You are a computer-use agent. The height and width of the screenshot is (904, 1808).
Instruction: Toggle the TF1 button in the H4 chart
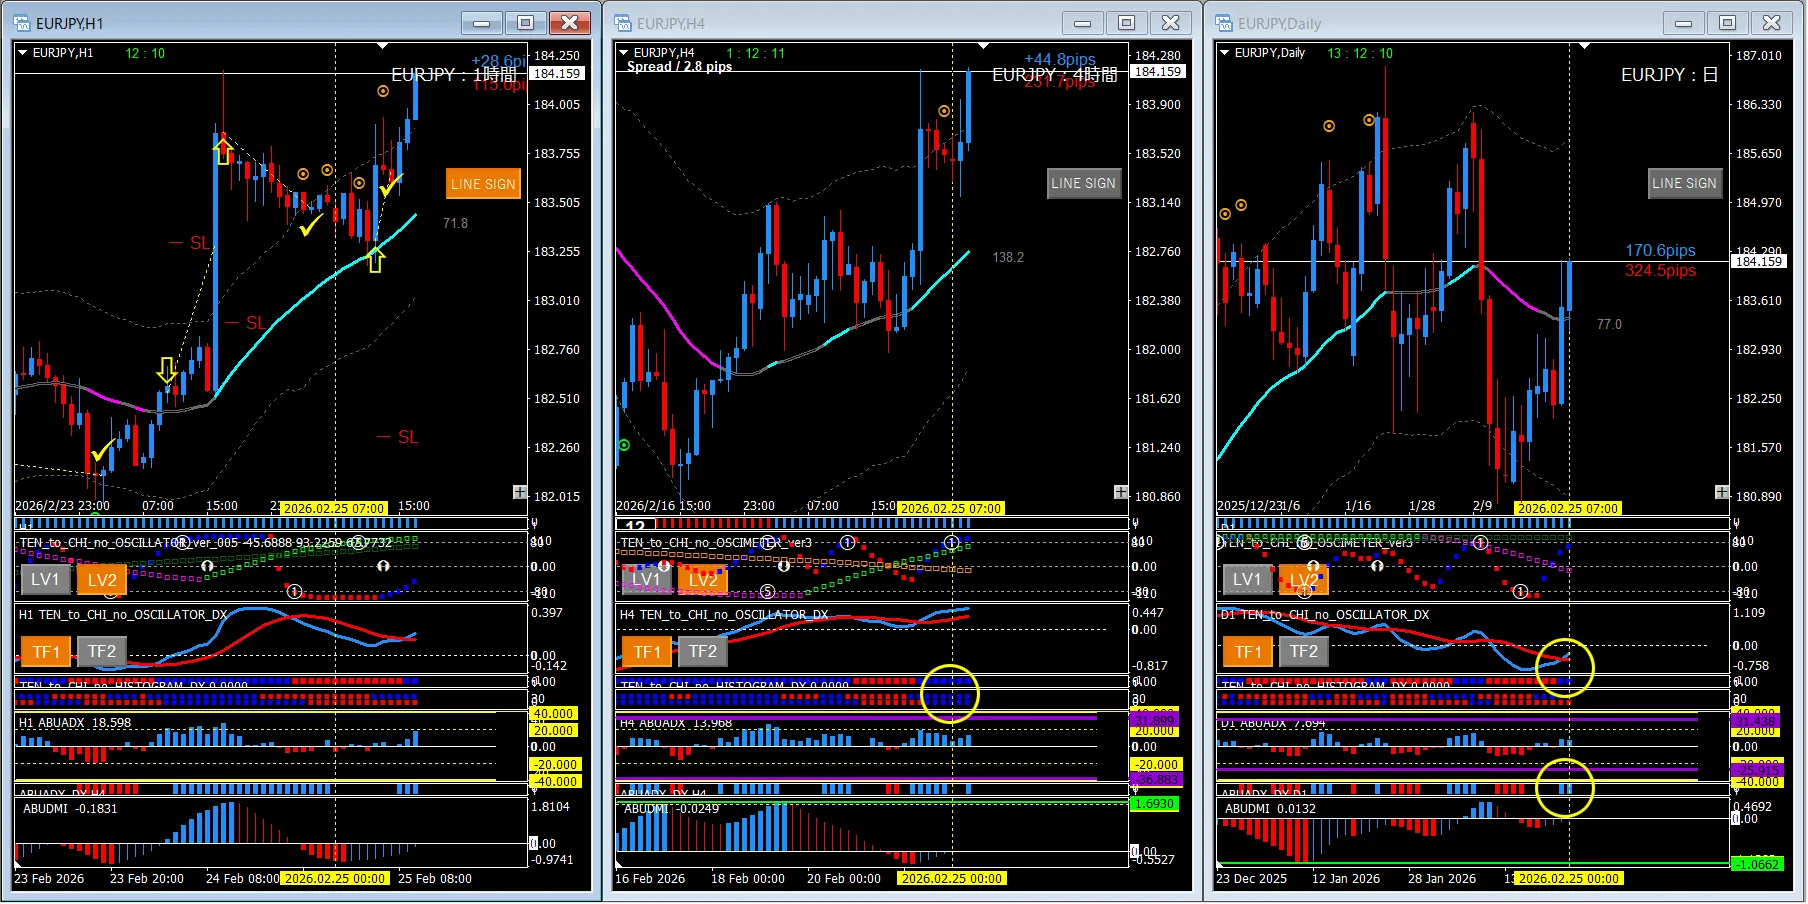click(647, 652)
